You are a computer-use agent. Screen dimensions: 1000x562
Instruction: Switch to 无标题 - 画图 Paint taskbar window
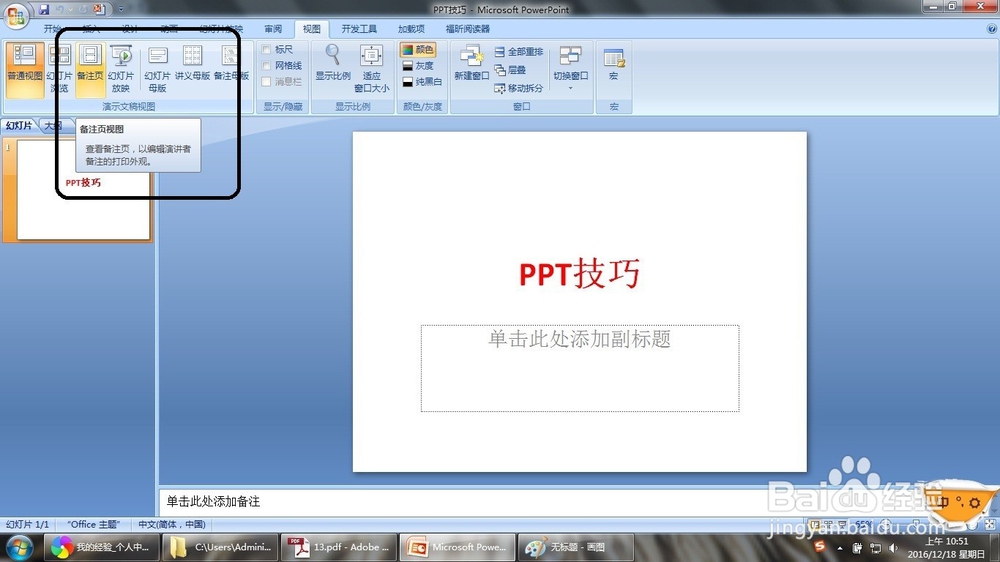(x=577, y=547)
